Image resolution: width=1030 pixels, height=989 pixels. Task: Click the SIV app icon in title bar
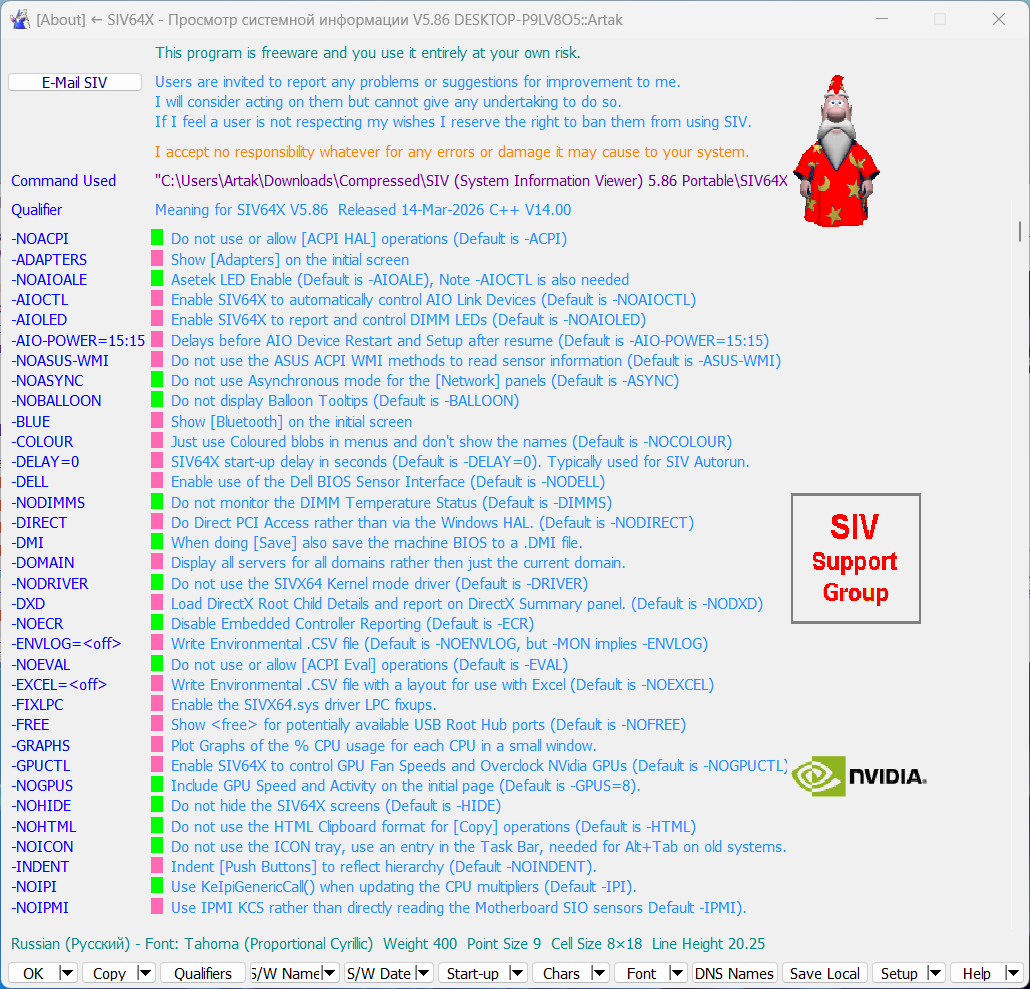[20, 20]
